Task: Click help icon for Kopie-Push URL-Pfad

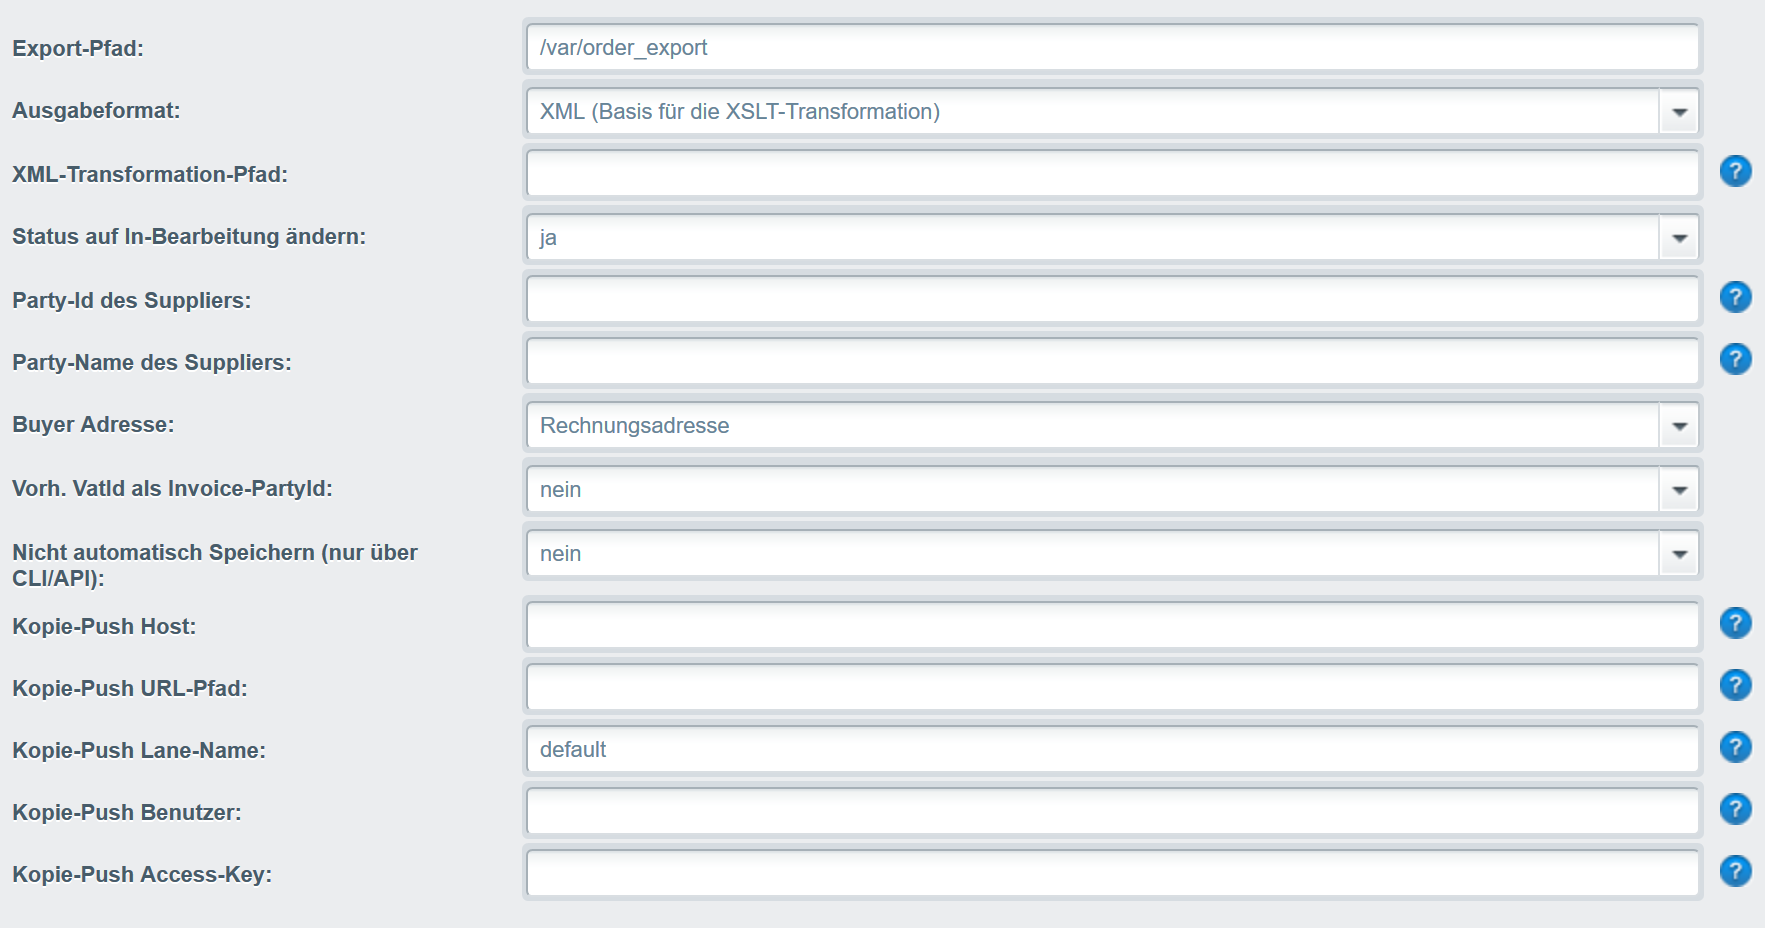Action: (x=1735, y=685)
